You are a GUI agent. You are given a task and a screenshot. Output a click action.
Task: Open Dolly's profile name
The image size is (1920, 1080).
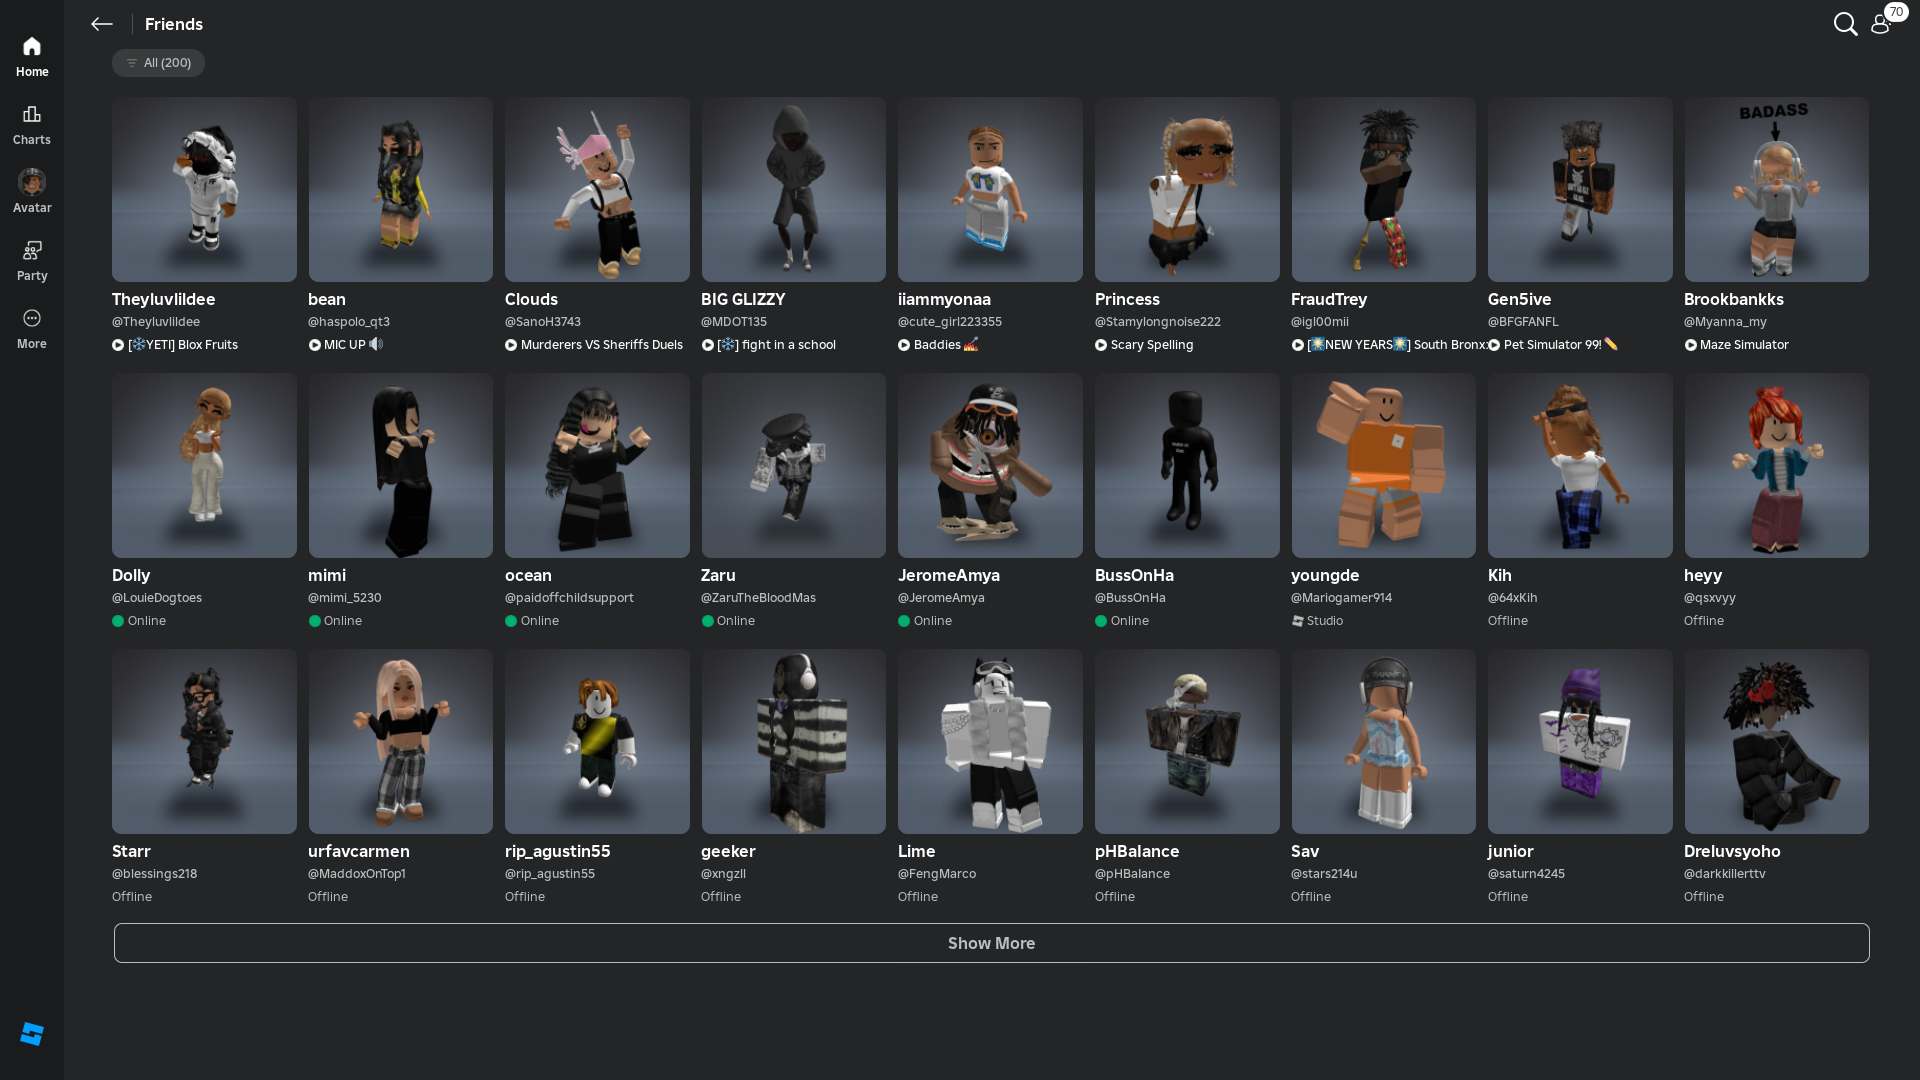click(x=131, y=575)
